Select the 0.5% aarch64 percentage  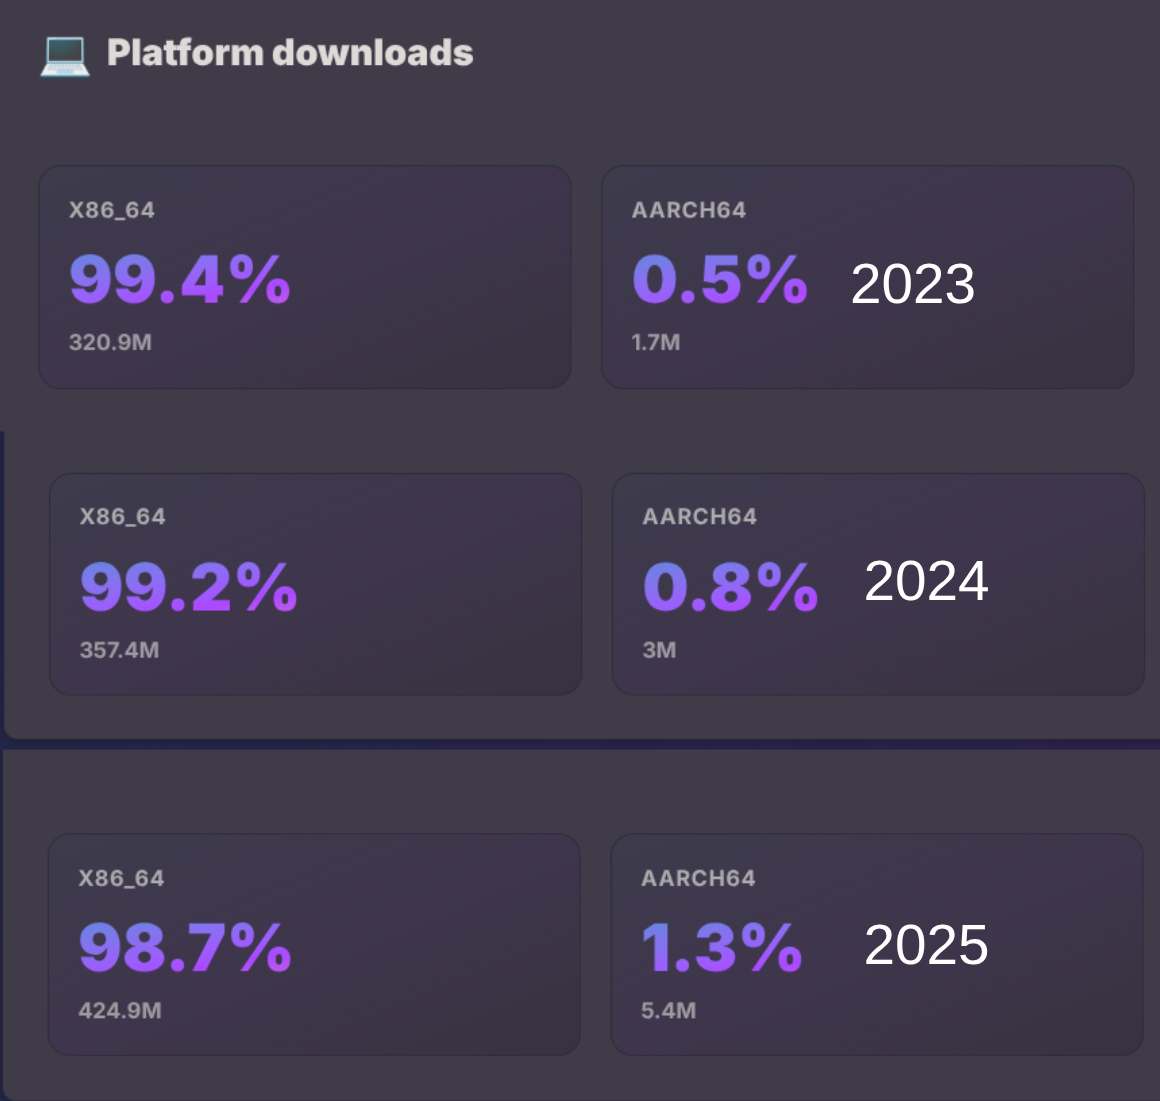[x=720, y=279]
